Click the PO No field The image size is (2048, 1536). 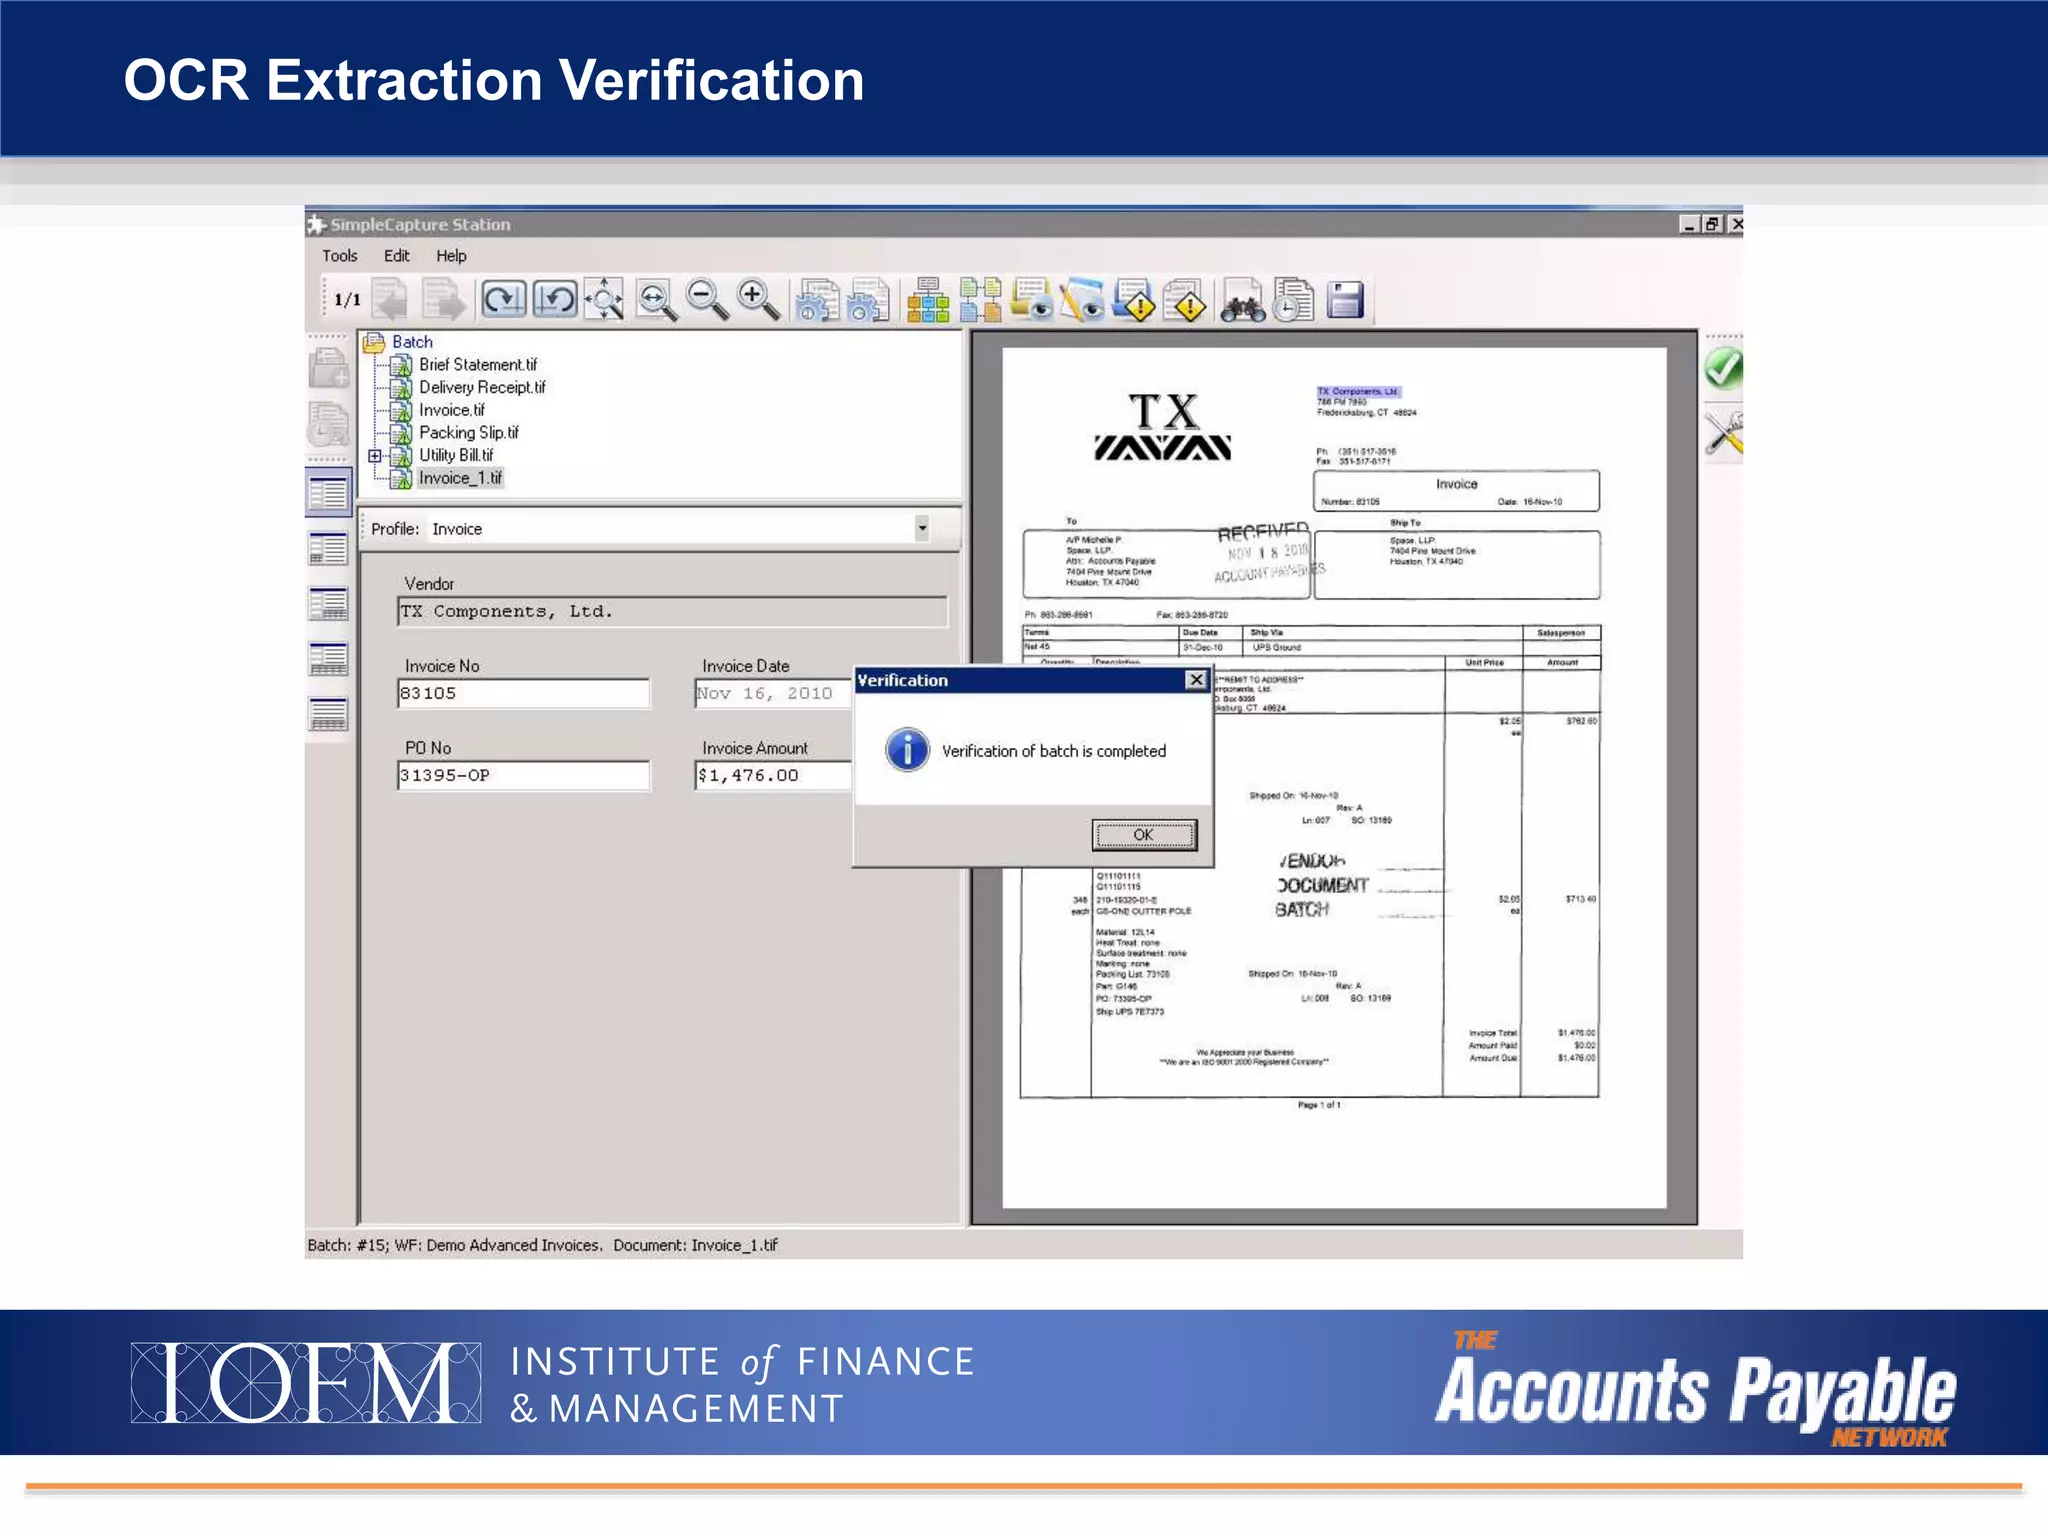click(524, 775)
